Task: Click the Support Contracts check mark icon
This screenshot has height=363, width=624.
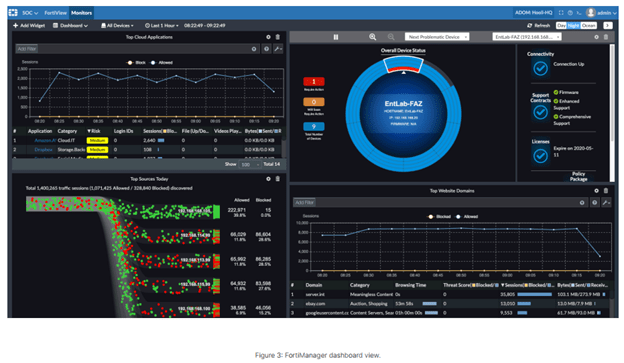Action: (x=540, y=112)
